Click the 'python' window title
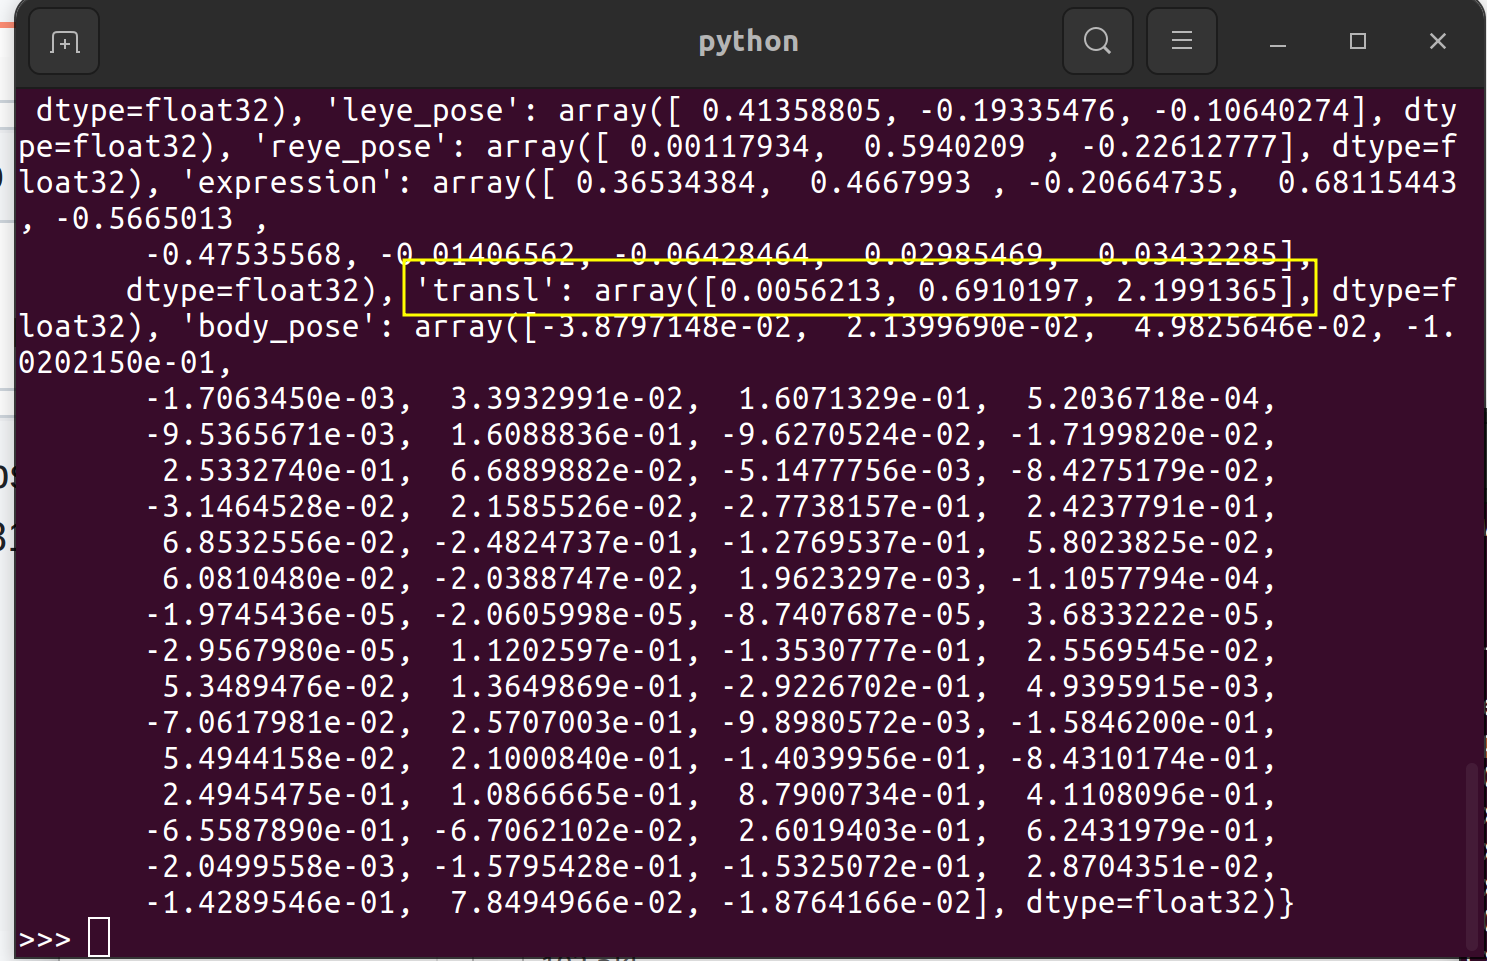 [748, 40]
